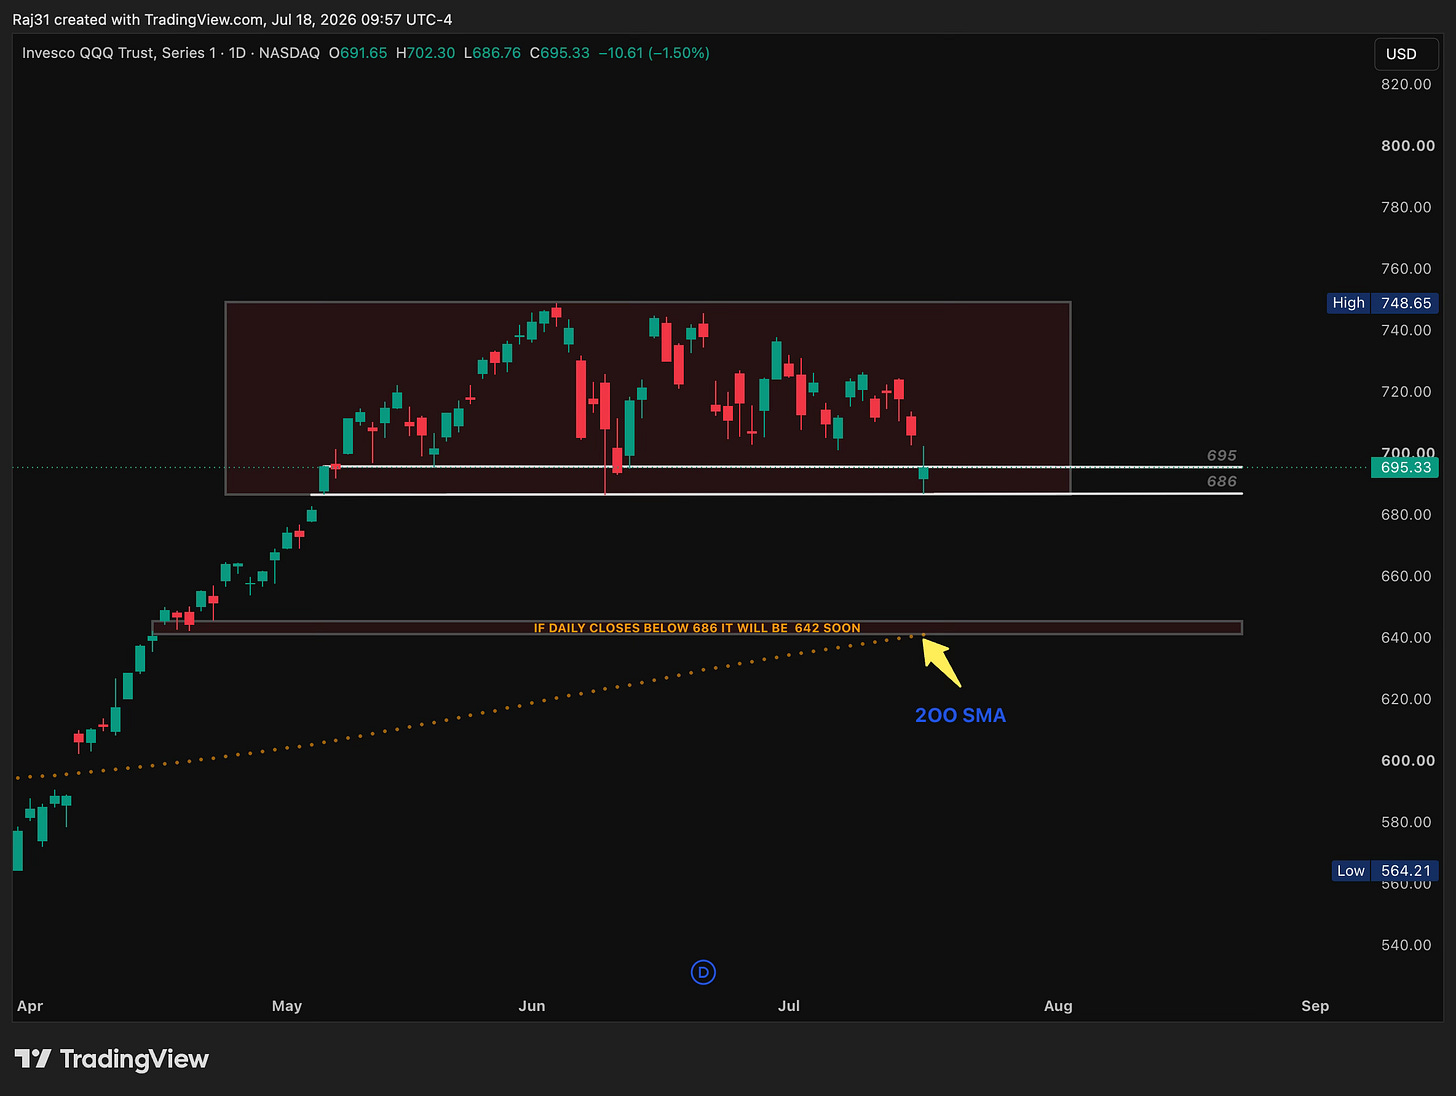Screen dimensions: 1456x1096
Task: Click the 620.00 price axis label
Action: pyautogui.click(x=1407, y=699)
